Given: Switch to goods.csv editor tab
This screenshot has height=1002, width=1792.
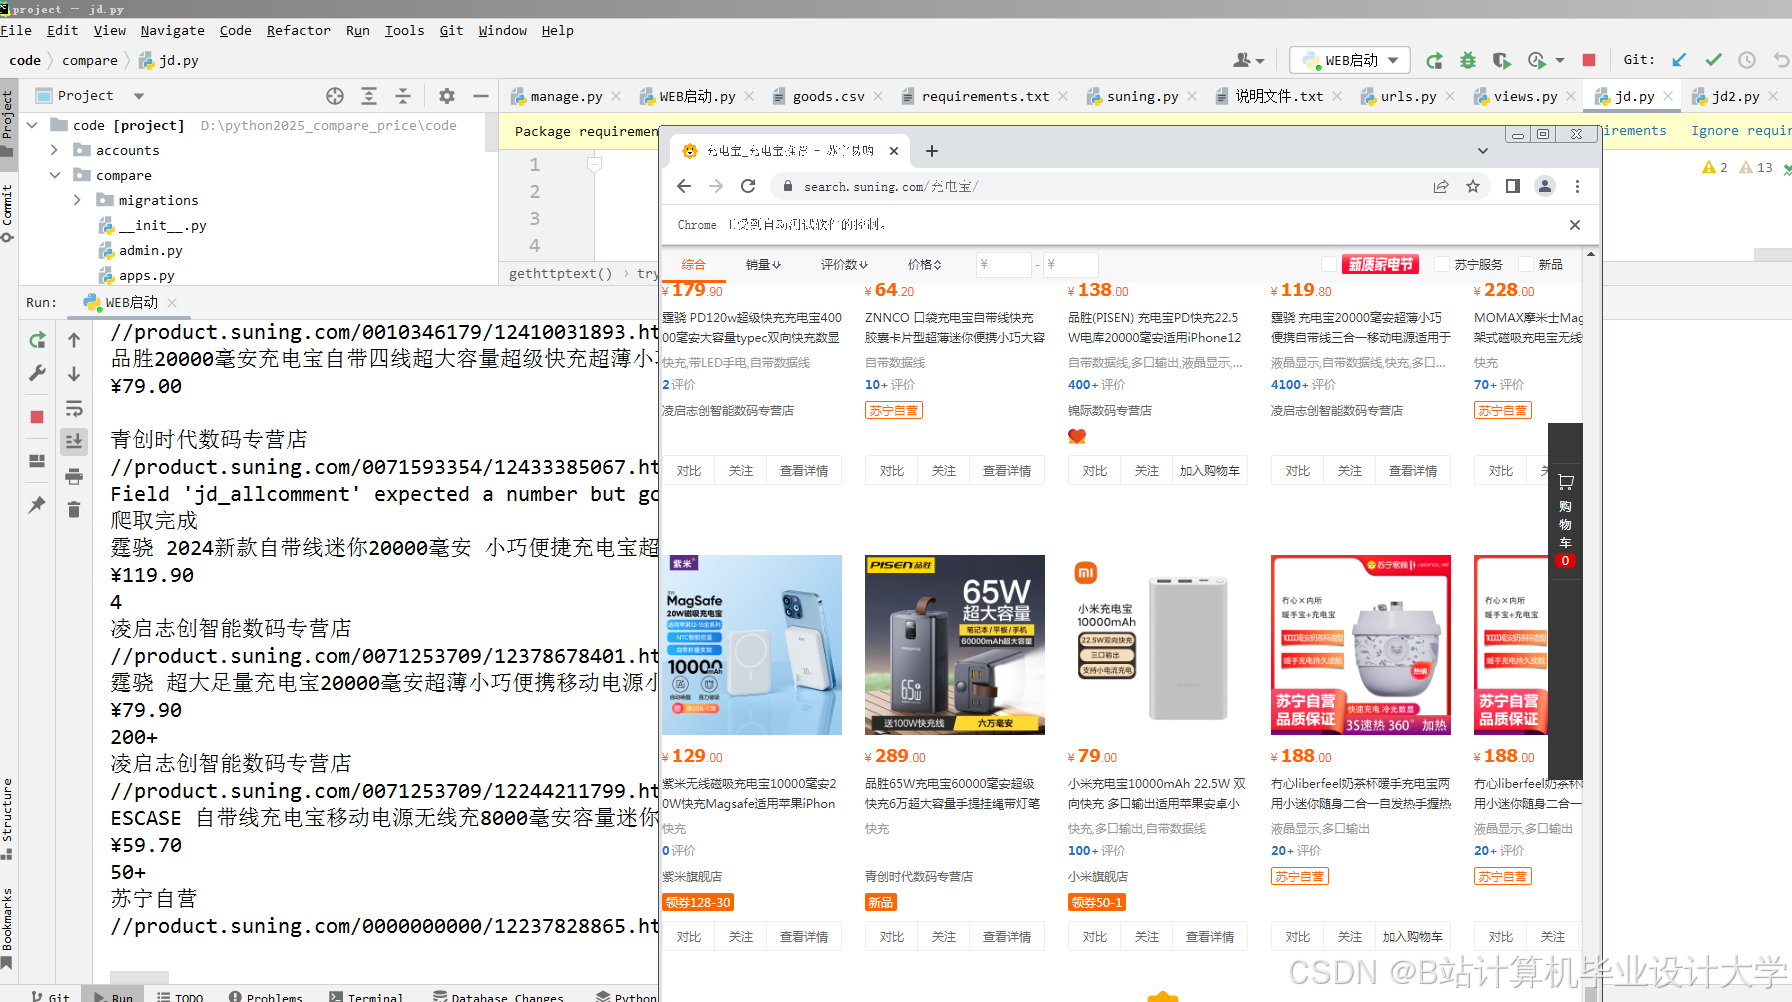Looking at the screenshot, I should (828, 96).
